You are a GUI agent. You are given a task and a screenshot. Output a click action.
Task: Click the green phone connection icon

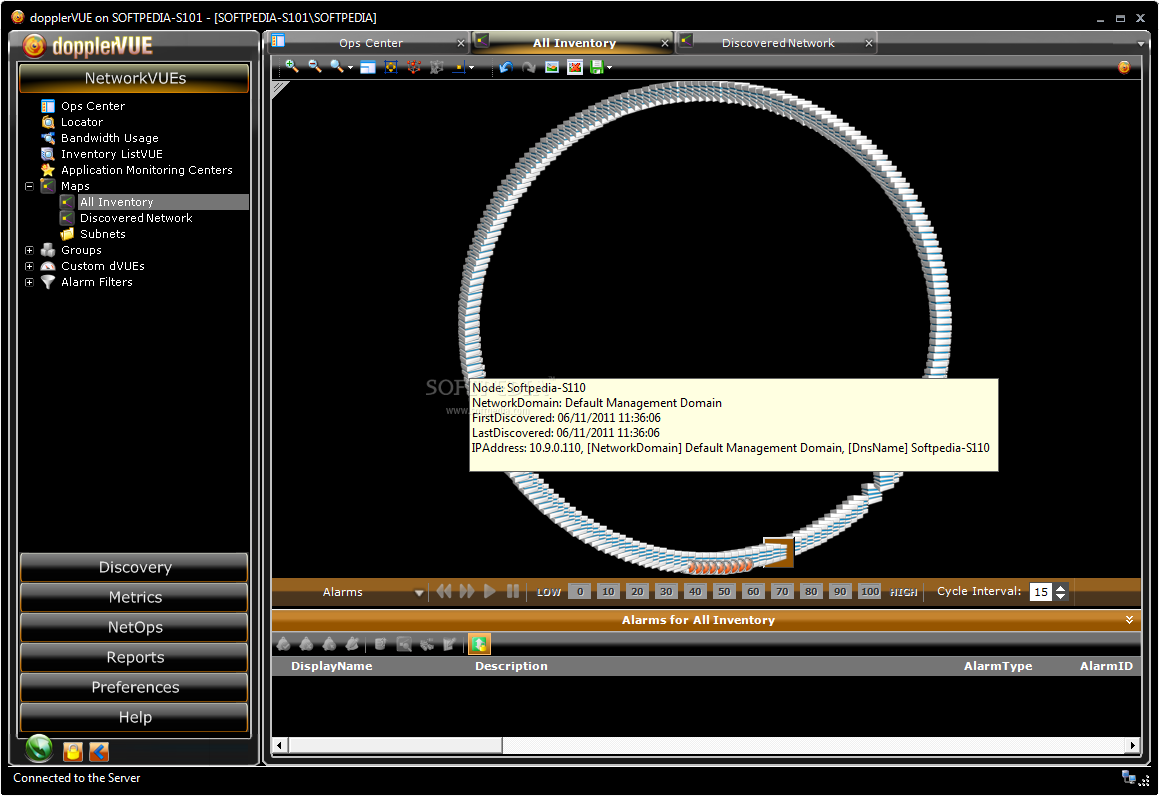click(39, 749)
